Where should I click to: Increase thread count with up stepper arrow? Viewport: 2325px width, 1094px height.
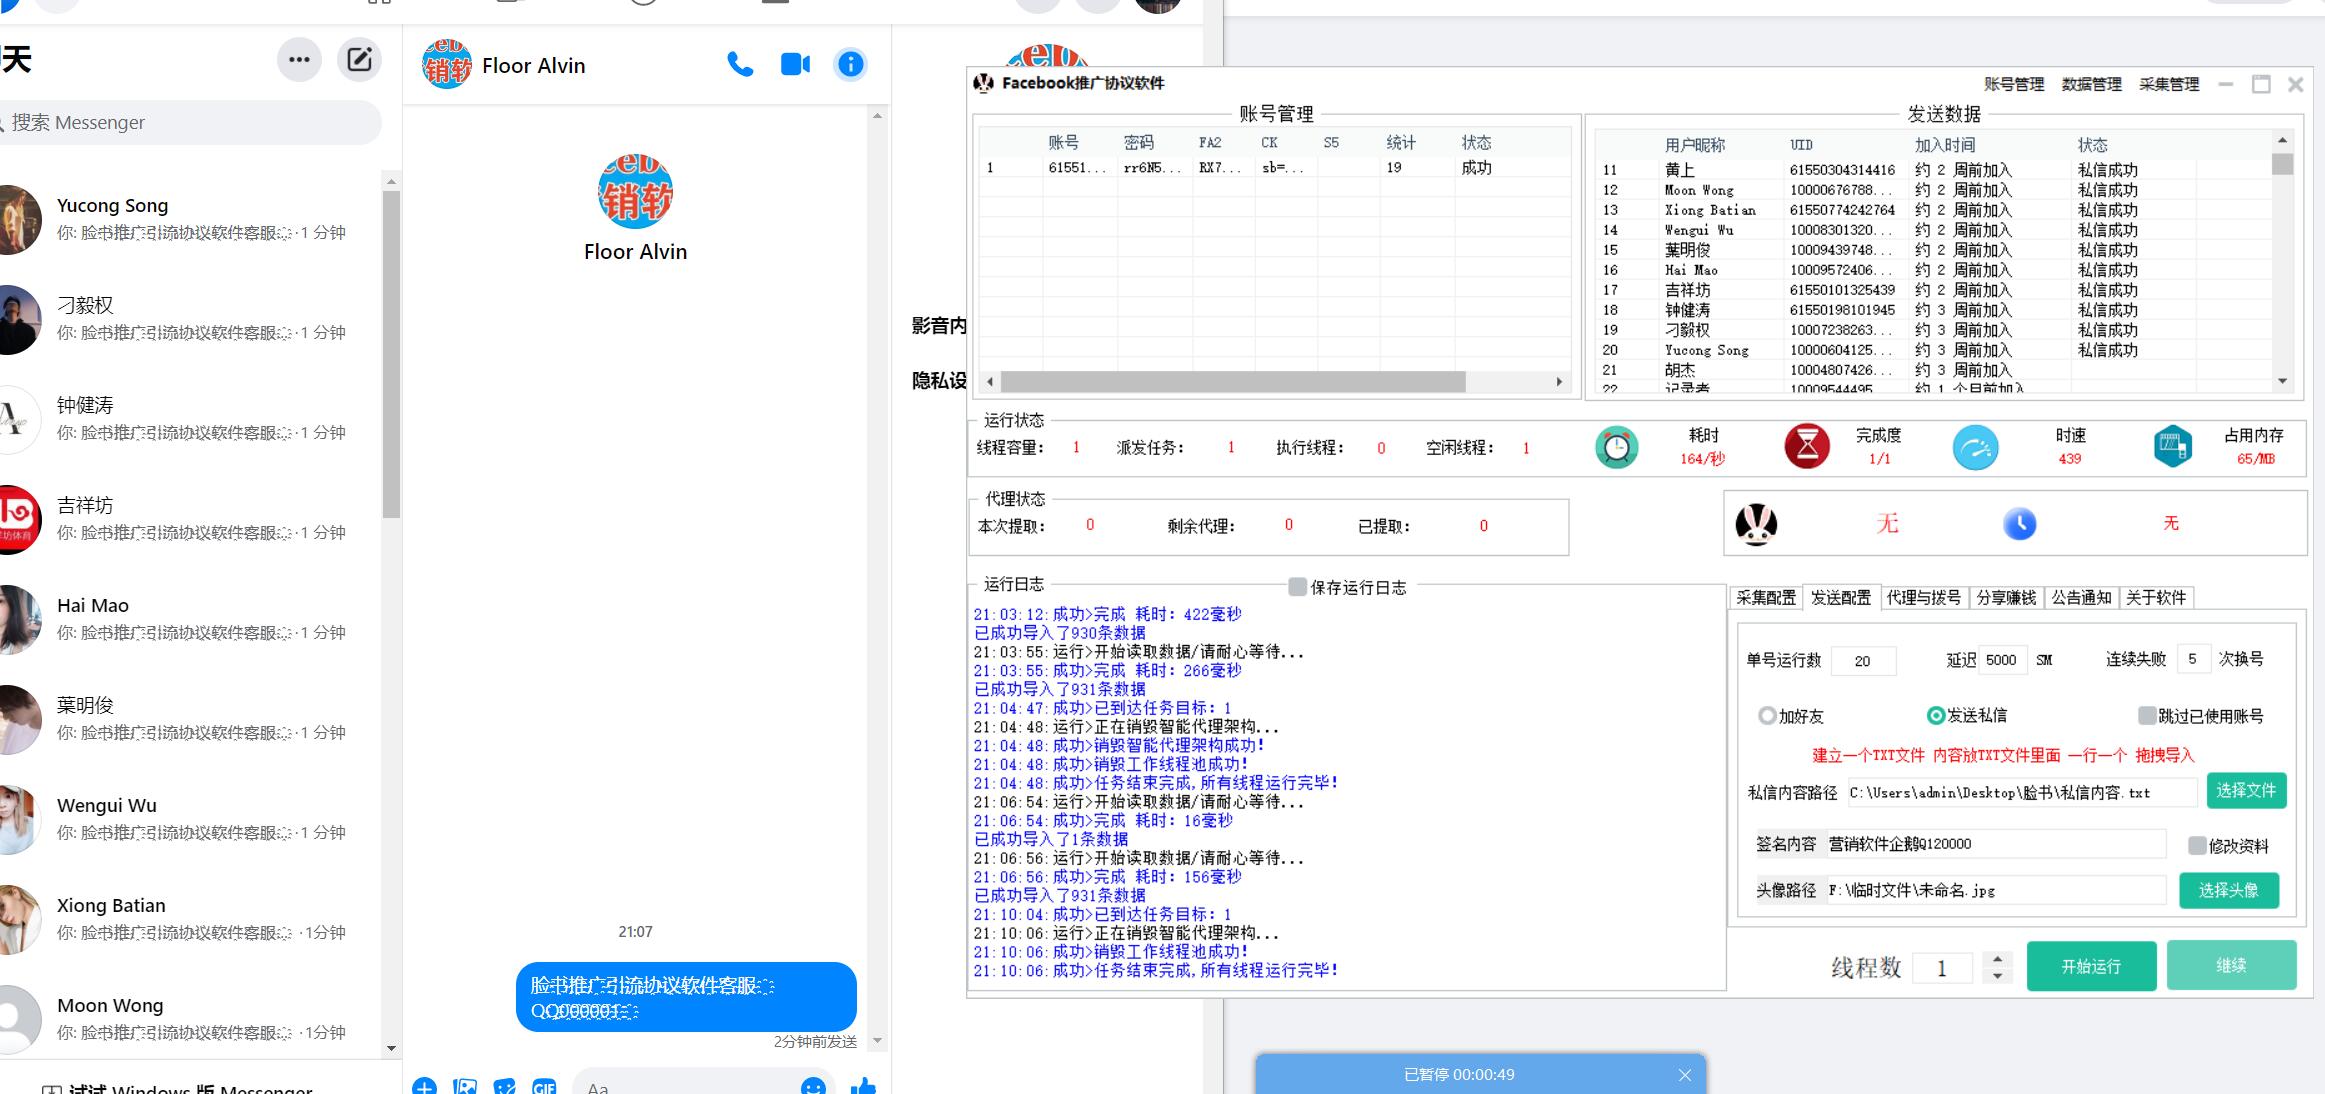(1997, 958)
